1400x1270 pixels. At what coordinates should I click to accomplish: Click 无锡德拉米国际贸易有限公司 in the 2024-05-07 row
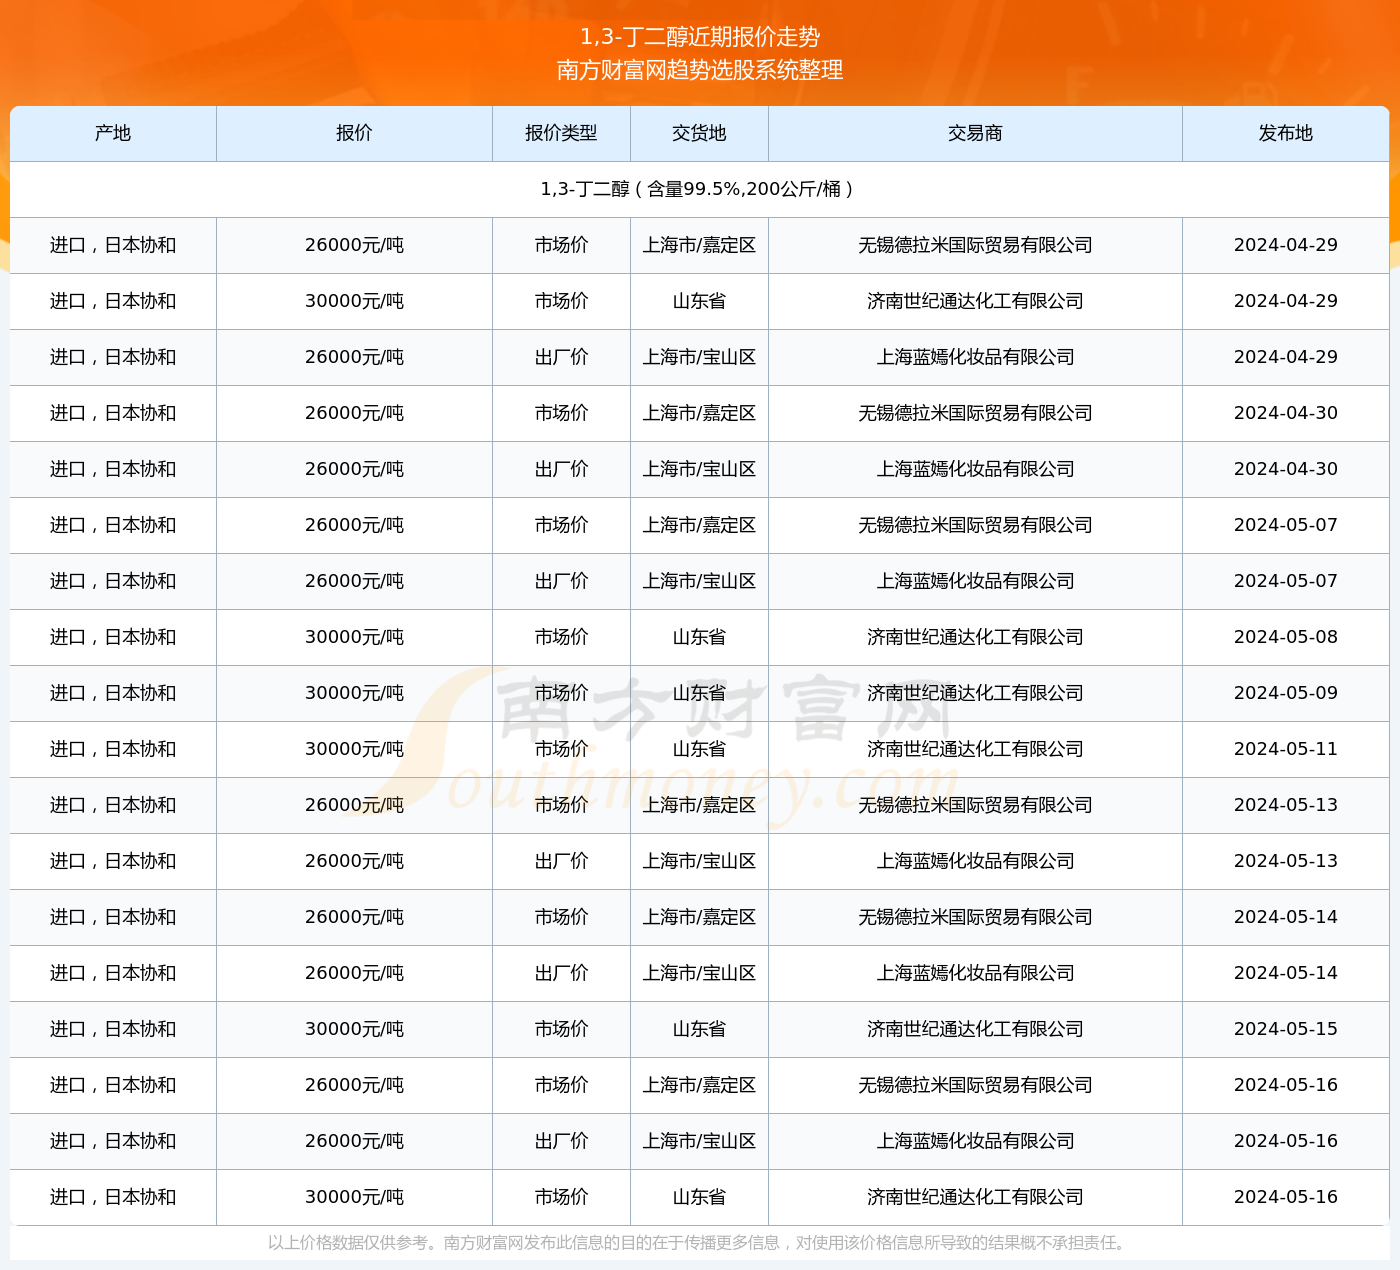point(975,525)
